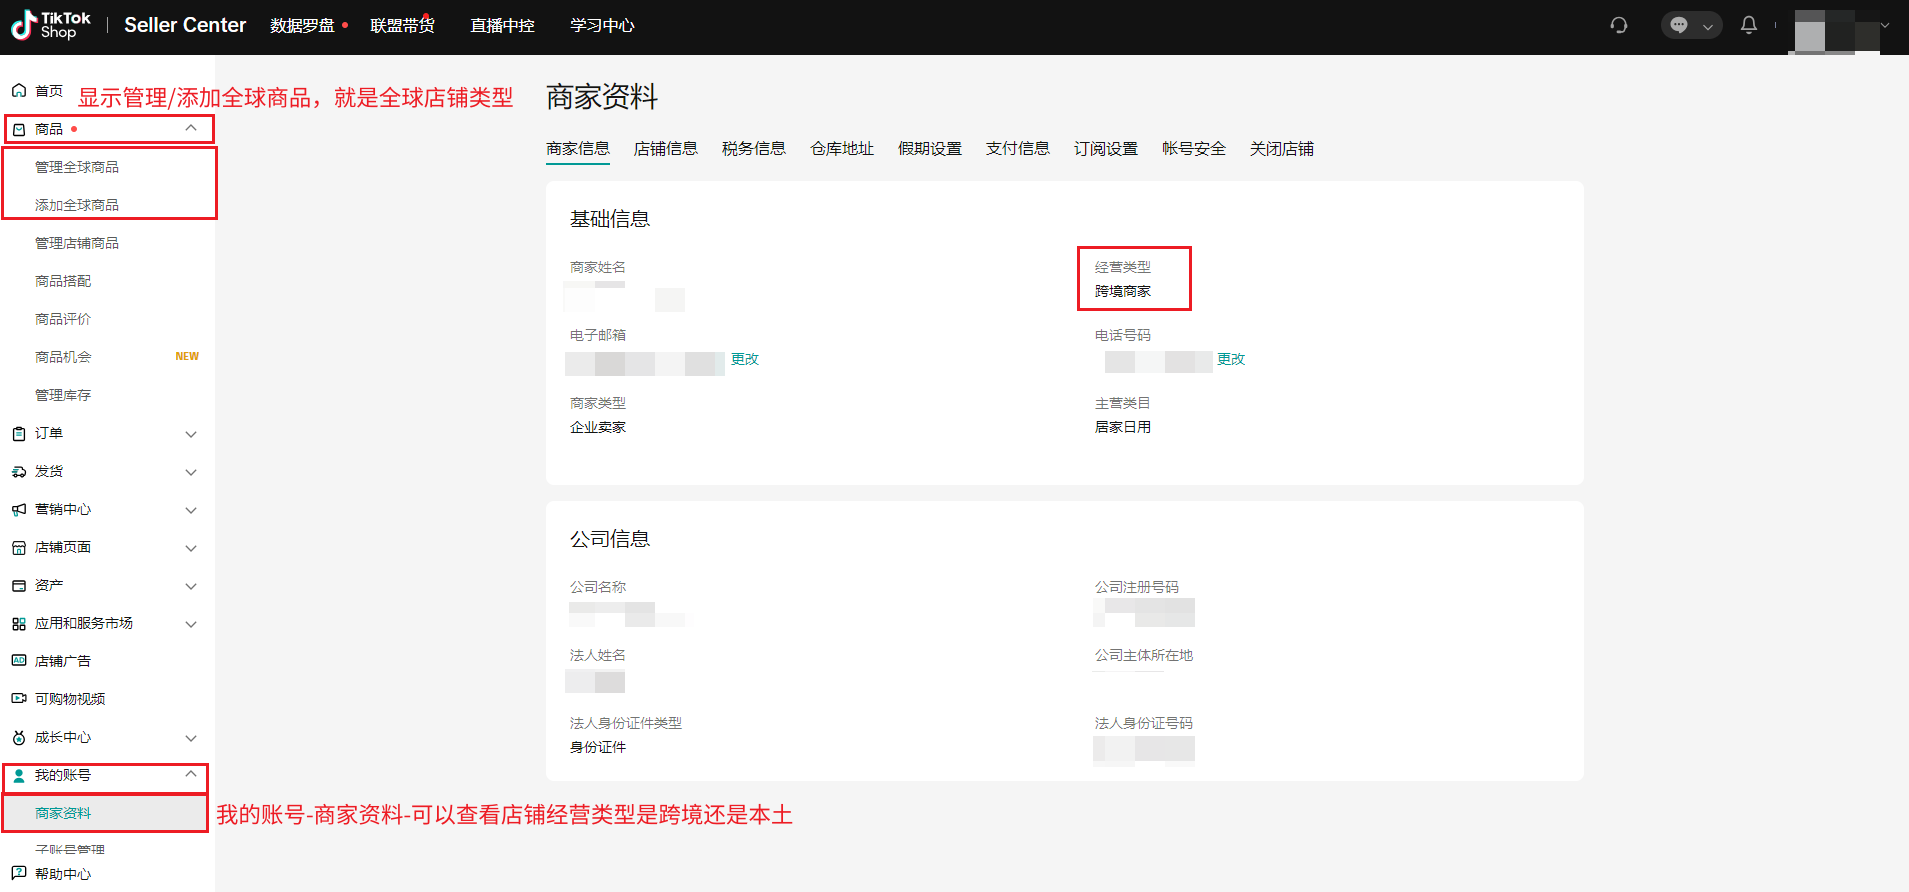Click the 帮助中心 help icon
1909x892 pixels.
coord(19,873)
